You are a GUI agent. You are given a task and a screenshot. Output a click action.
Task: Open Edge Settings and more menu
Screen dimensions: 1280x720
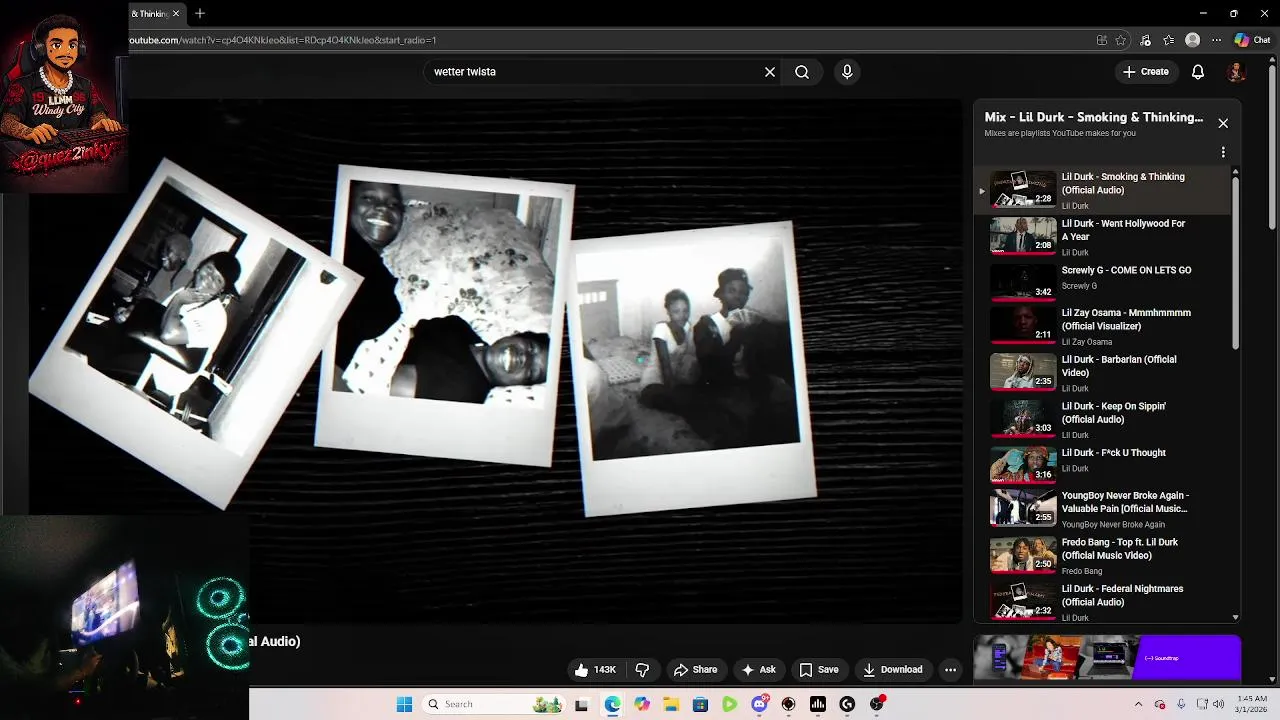[1216, 40]
